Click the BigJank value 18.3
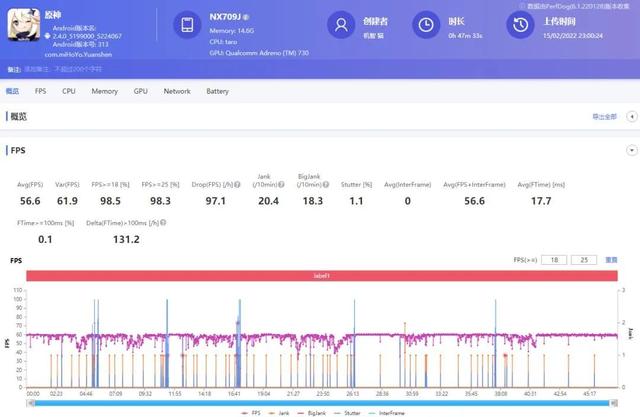 (313, 201)
